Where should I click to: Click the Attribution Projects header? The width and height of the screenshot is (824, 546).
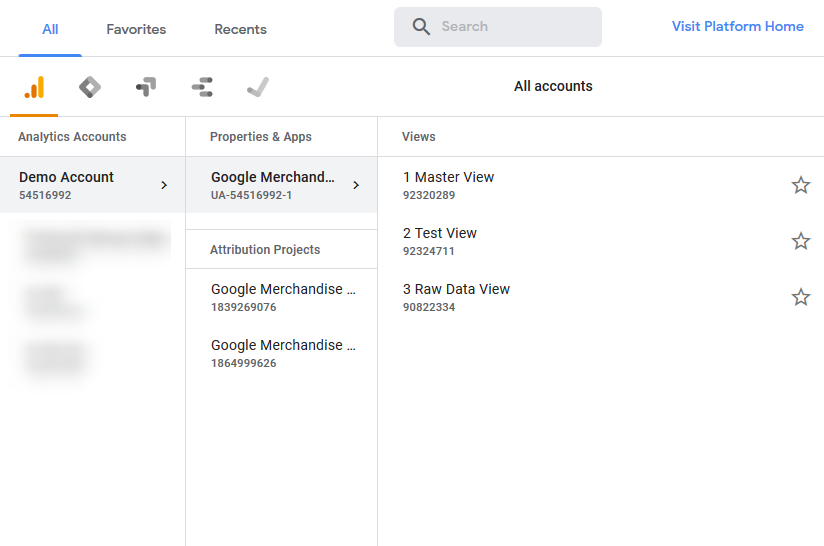[x=265, y=250]
